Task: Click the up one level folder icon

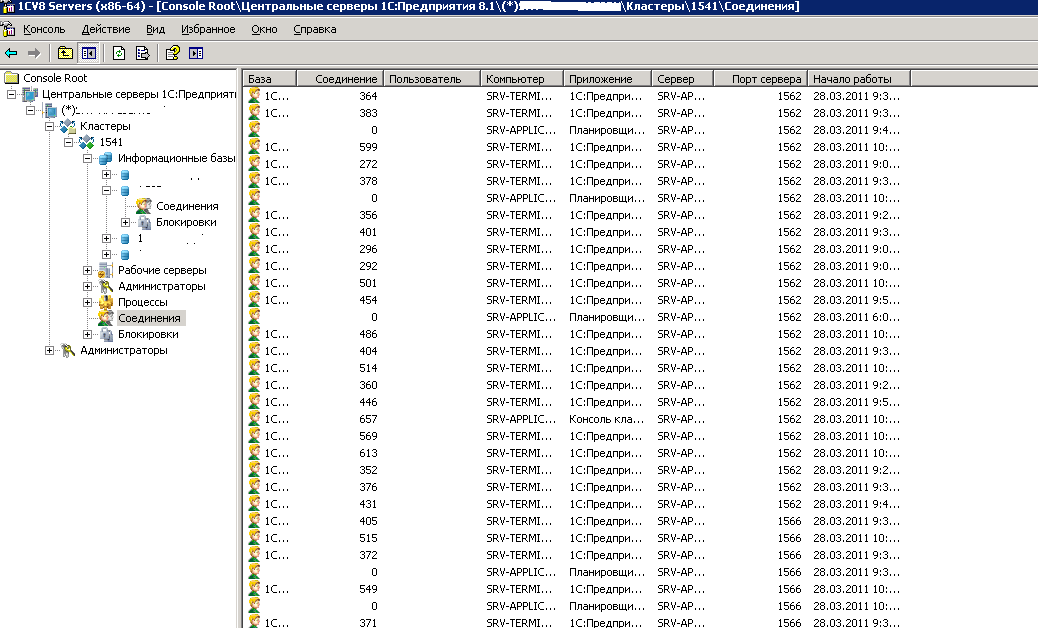Action: (x=65, y=53)
